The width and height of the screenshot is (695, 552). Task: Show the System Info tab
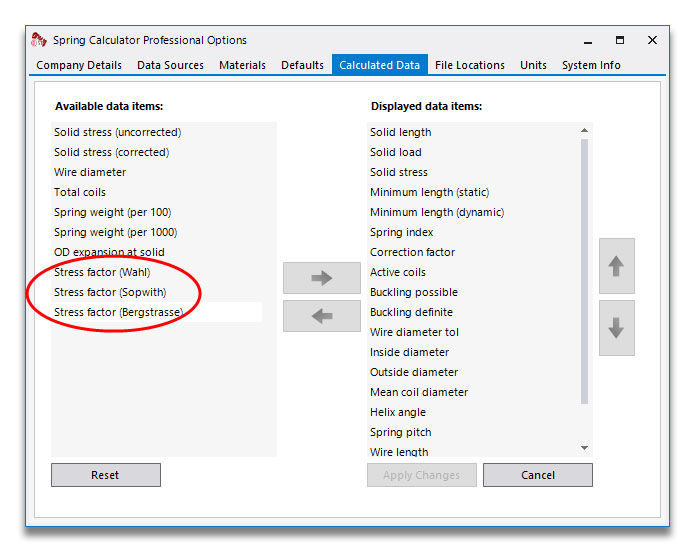click(591, 65)
